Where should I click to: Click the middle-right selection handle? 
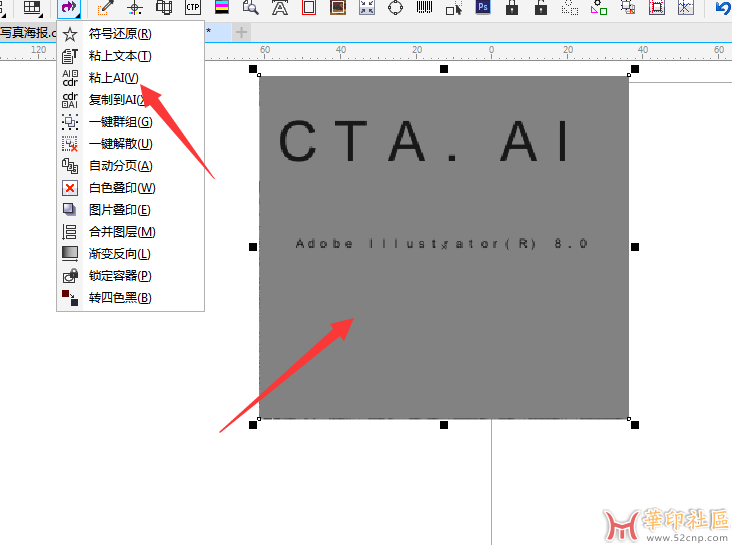point(635,247)
